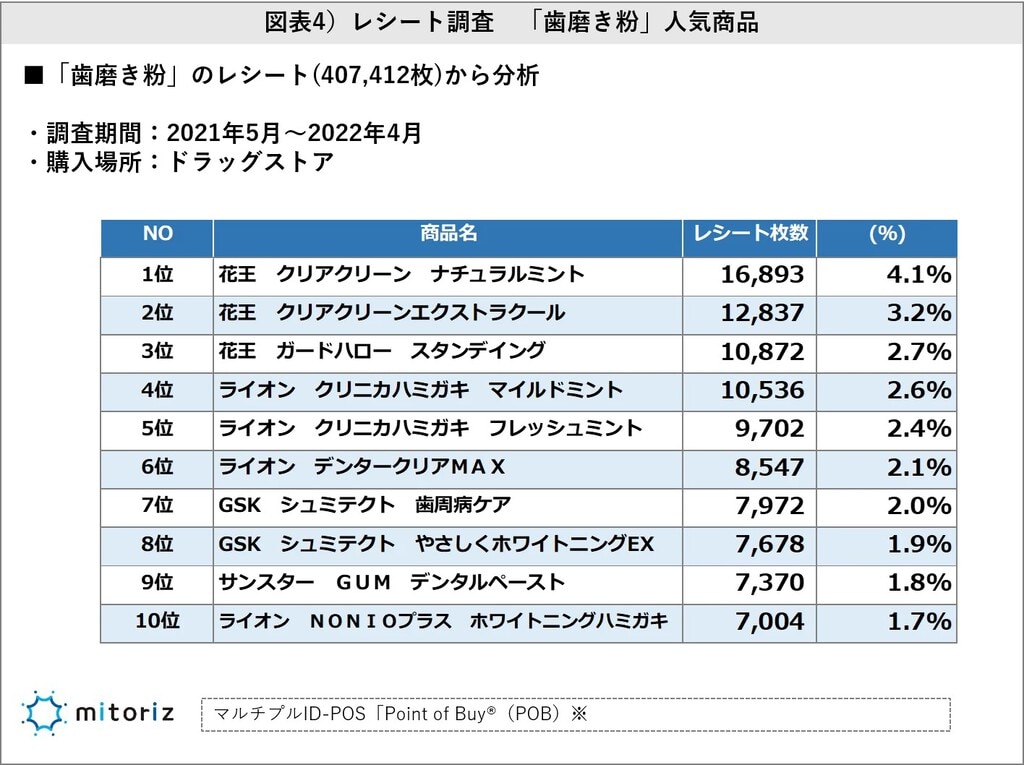Select GSK シュミテクト やさしくホワイトニングEX product name
The height and width of the screenshot is (765, 1024).
(x=436, y=544)
